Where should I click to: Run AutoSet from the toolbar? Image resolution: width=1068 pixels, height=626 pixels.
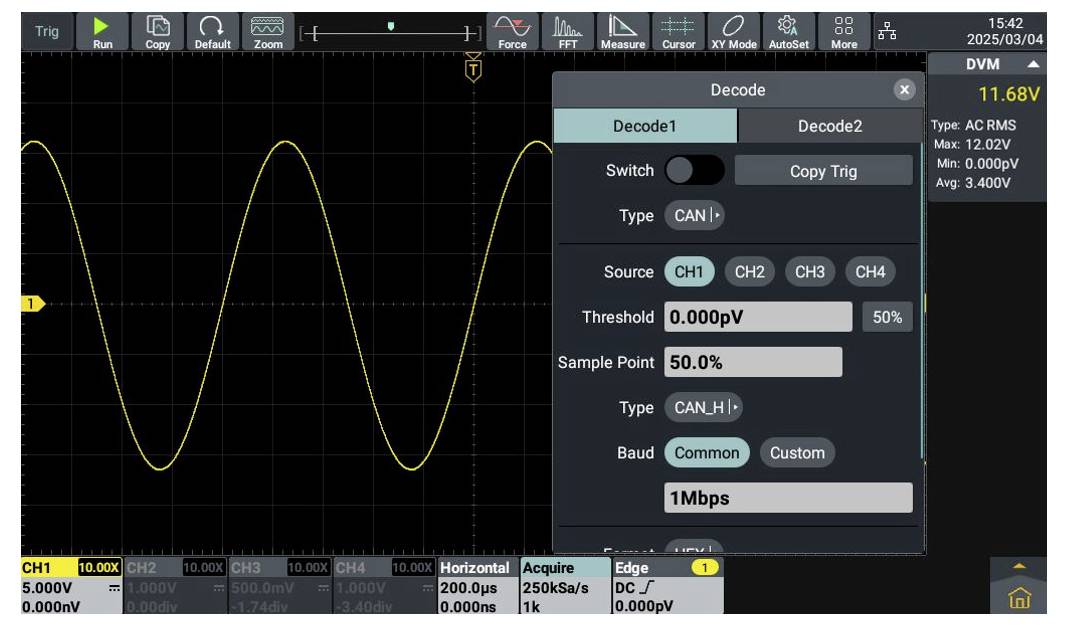click(x=787, y=31)
